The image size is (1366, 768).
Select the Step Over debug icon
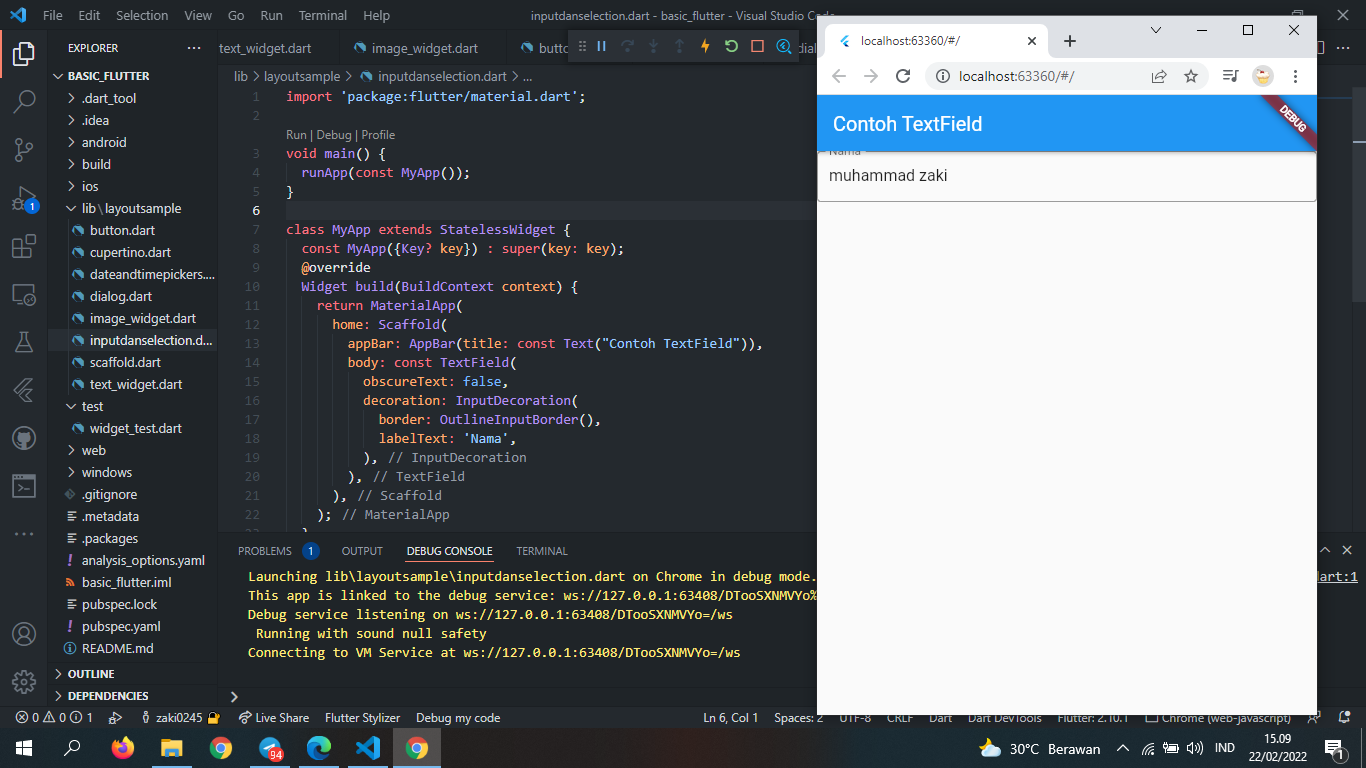point(628,47)
